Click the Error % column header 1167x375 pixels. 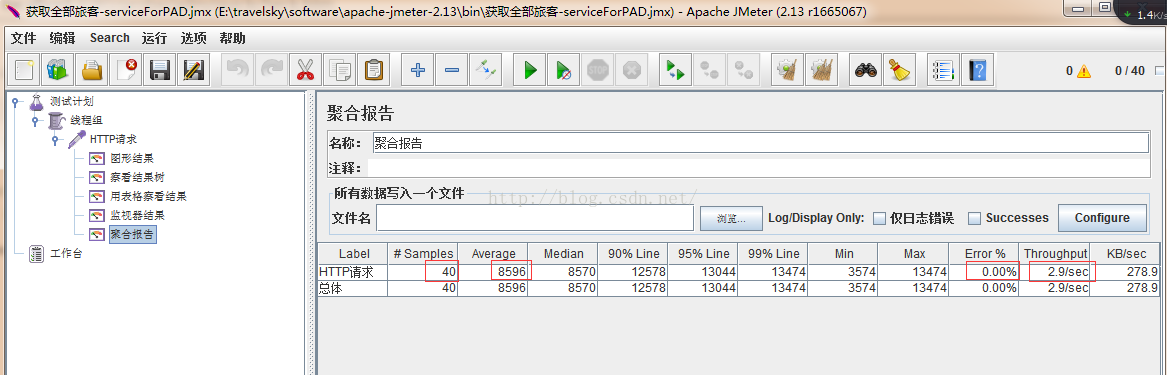pos(985,254)
